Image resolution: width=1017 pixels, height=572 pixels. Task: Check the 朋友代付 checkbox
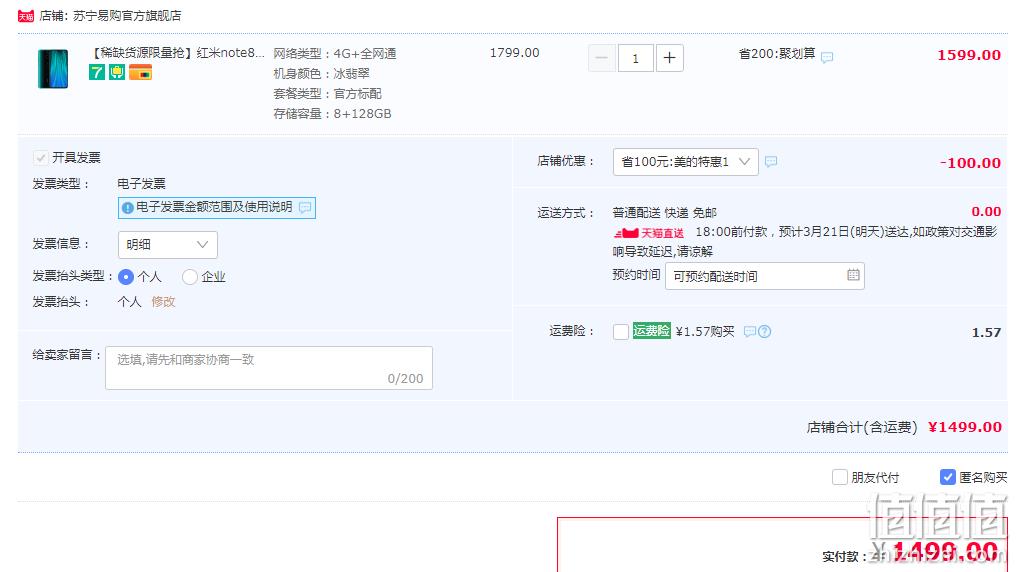[839, 477]
